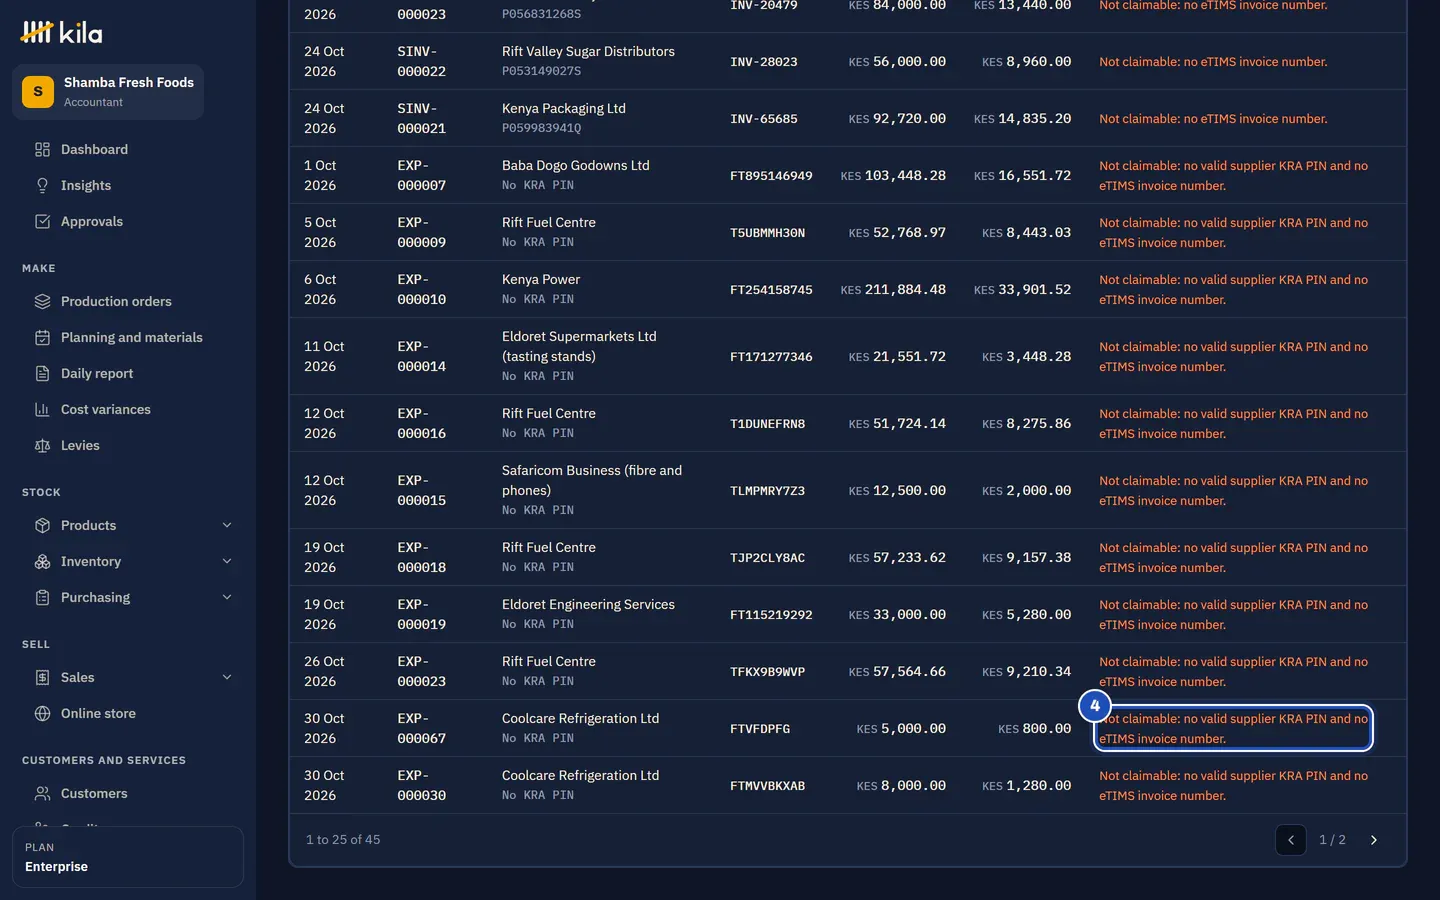This screenshot has width=1440, height=900.
Task: Expand the Inventory submenu chevron
Action: pyautogui.click(x=227, y=561)
